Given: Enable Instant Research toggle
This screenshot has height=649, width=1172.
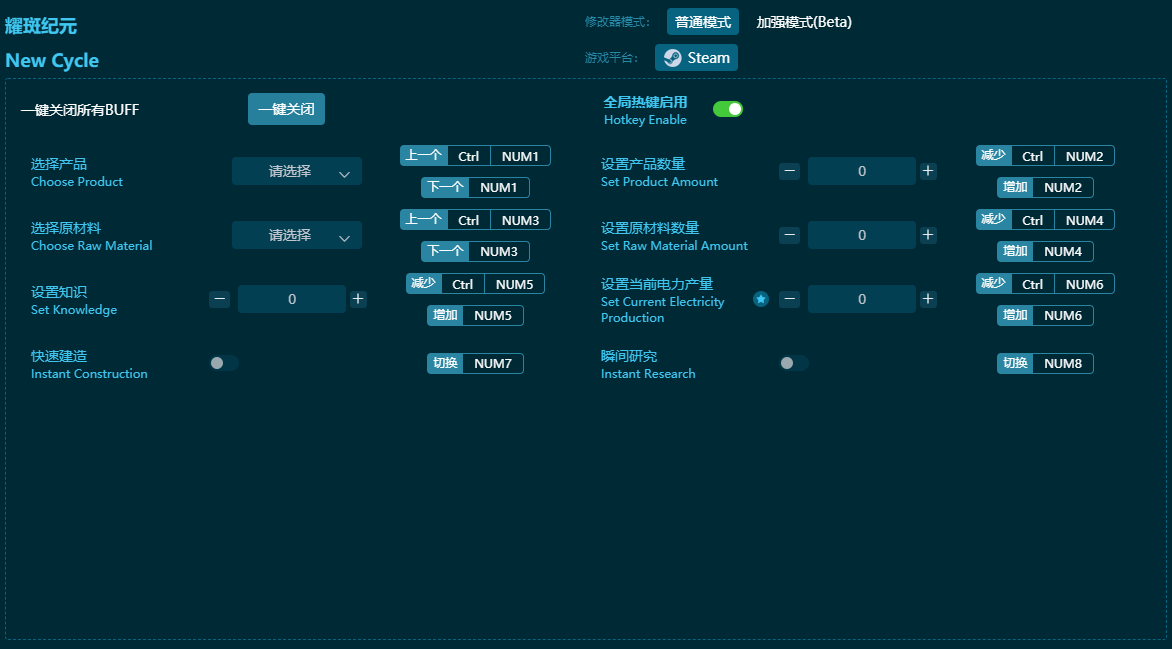Looking at the screenshot, I should tap(793, 363).
